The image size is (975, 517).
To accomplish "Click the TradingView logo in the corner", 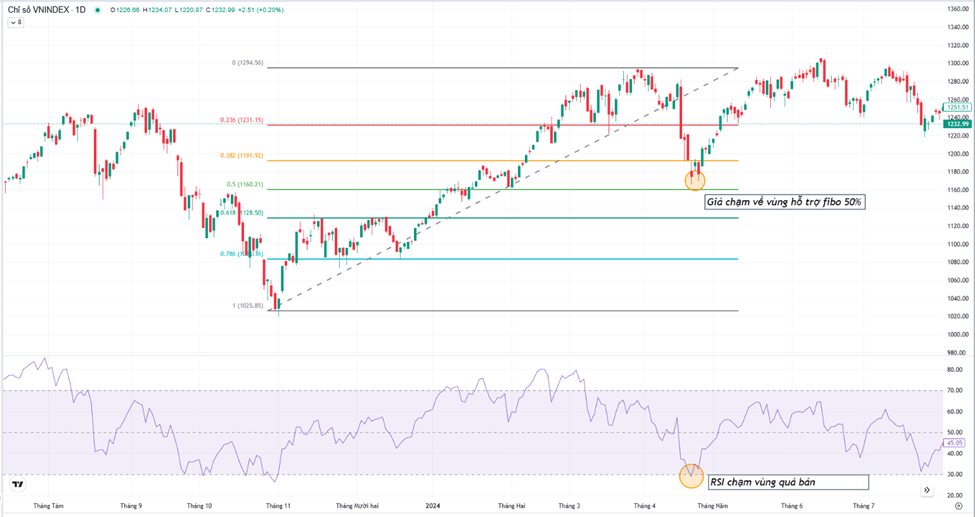I will 17,485.
